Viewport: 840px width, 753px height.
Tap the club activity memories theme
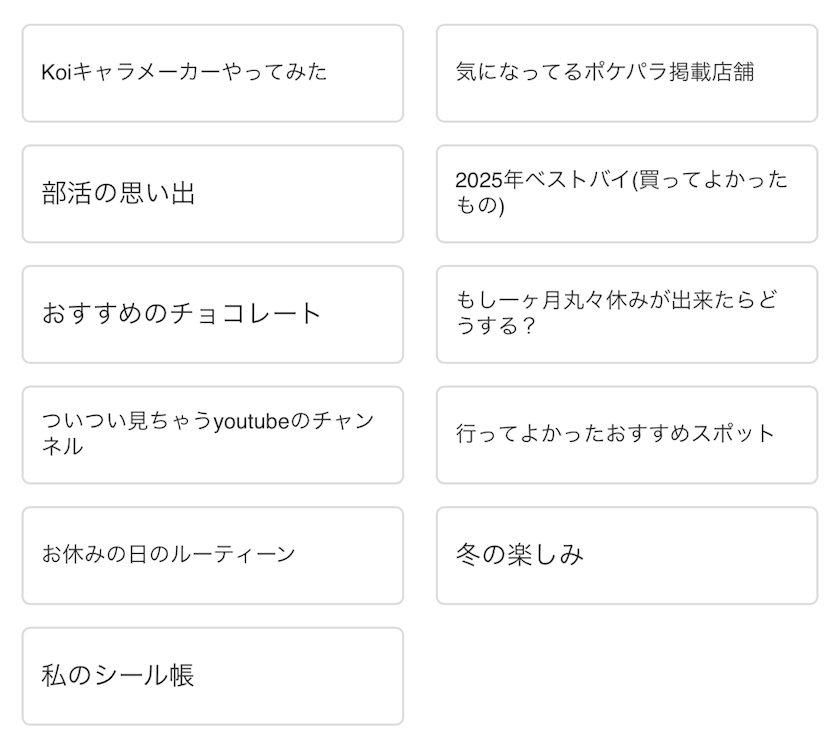pyautogui.click(x=212, y=194)
